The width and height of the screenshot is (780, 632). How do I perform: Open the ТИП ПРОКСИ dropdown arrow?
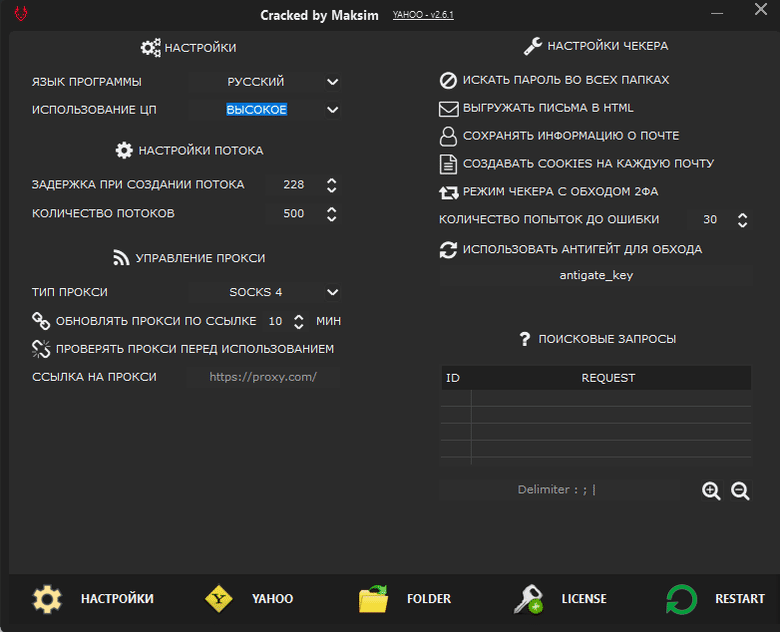(x=332, y=292)
